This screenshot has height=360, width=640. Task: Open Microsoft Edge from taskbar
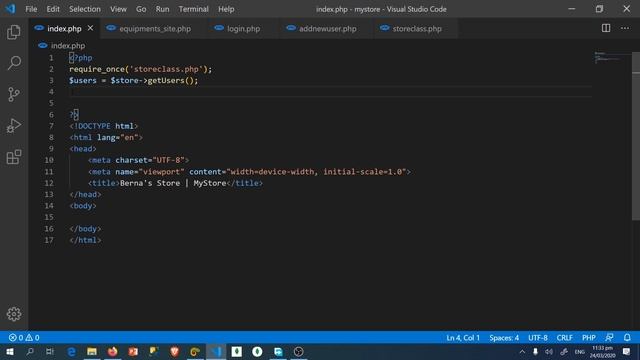coord(71,351)
